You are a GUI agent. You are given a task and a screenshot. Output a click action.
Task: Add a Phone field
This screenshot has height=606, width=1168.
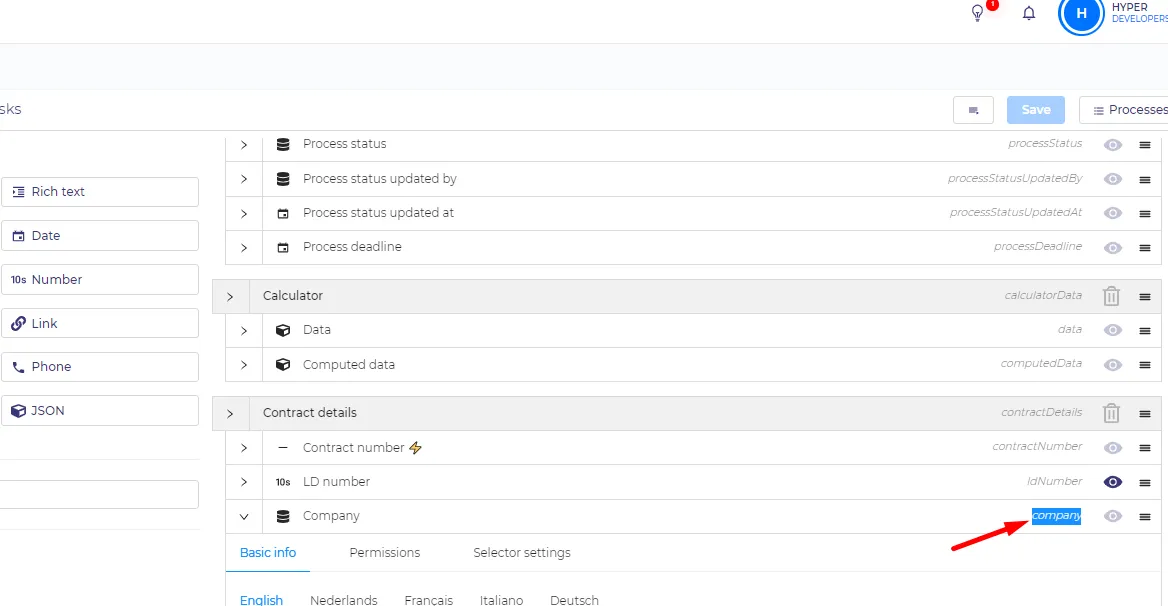(x=100, y=366)
